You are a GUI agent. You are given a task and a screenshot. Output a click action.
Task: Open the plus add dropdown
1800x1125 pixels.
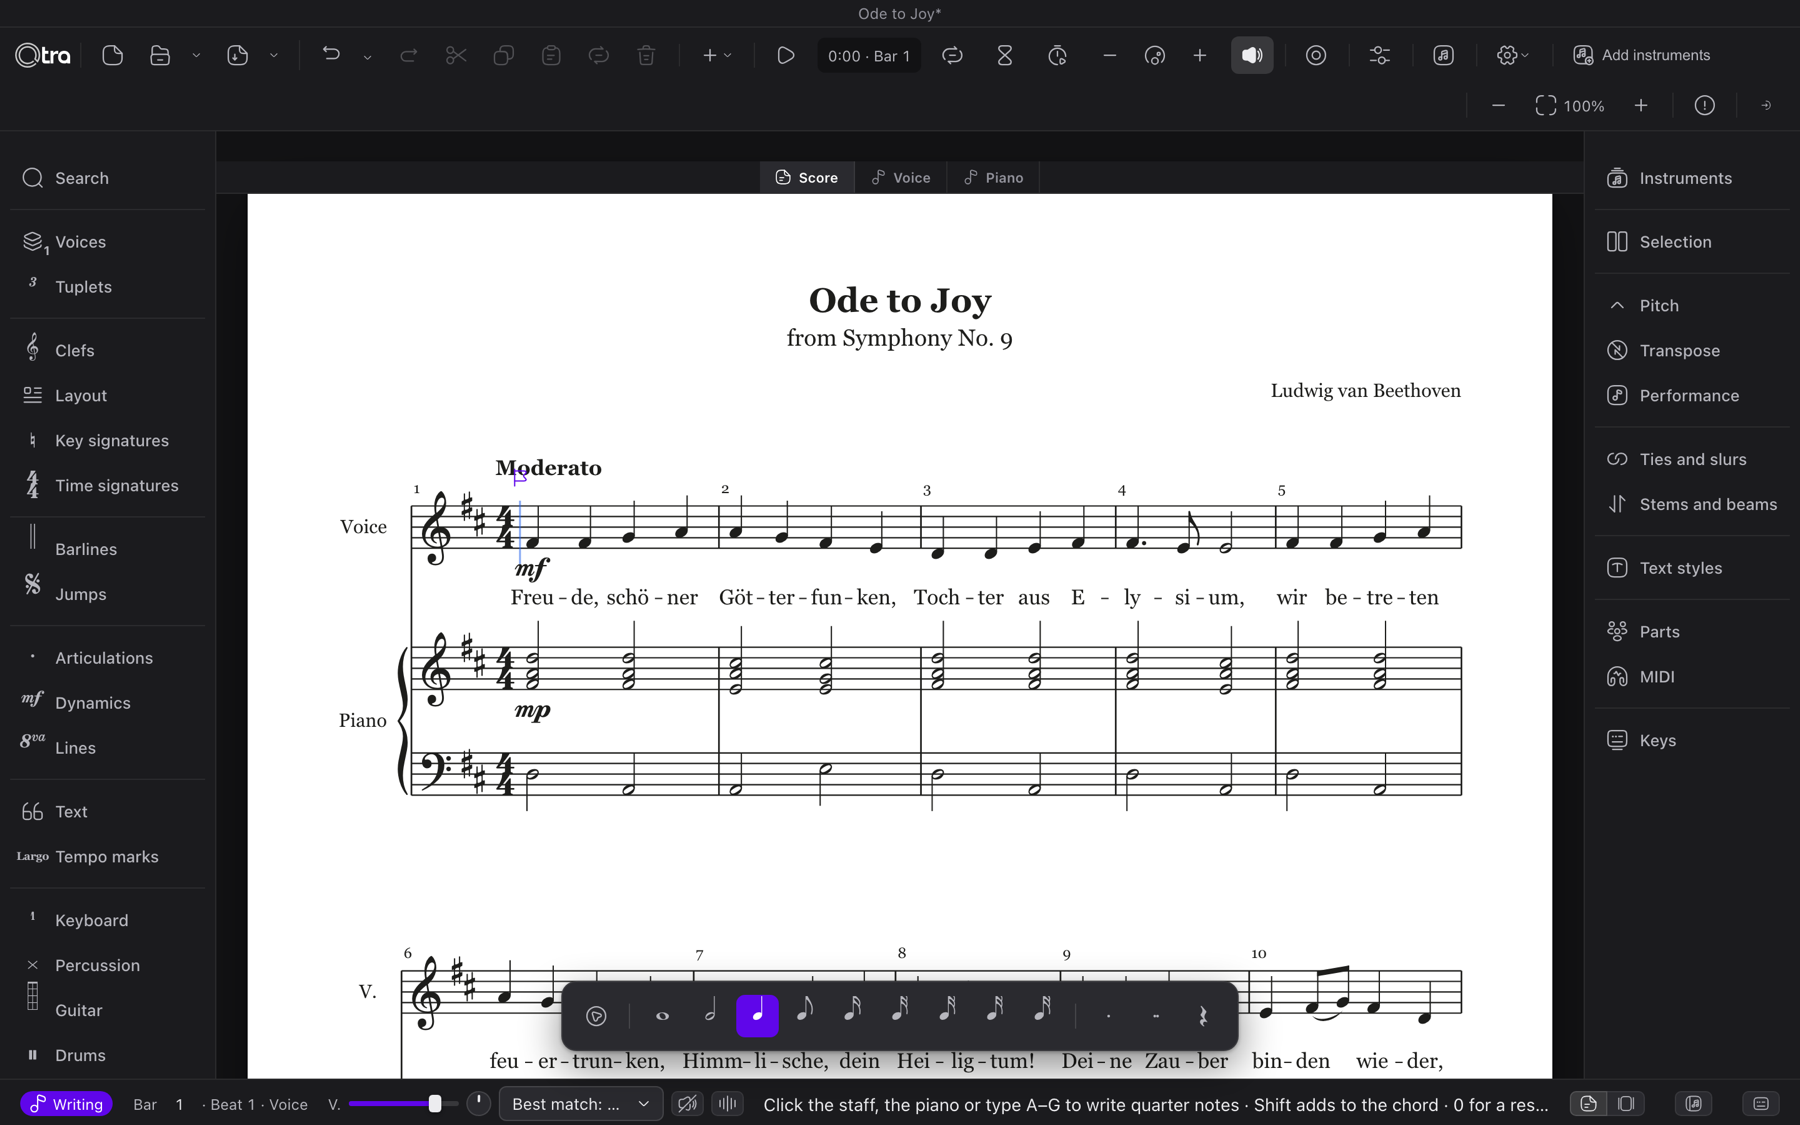click(717, 56)
